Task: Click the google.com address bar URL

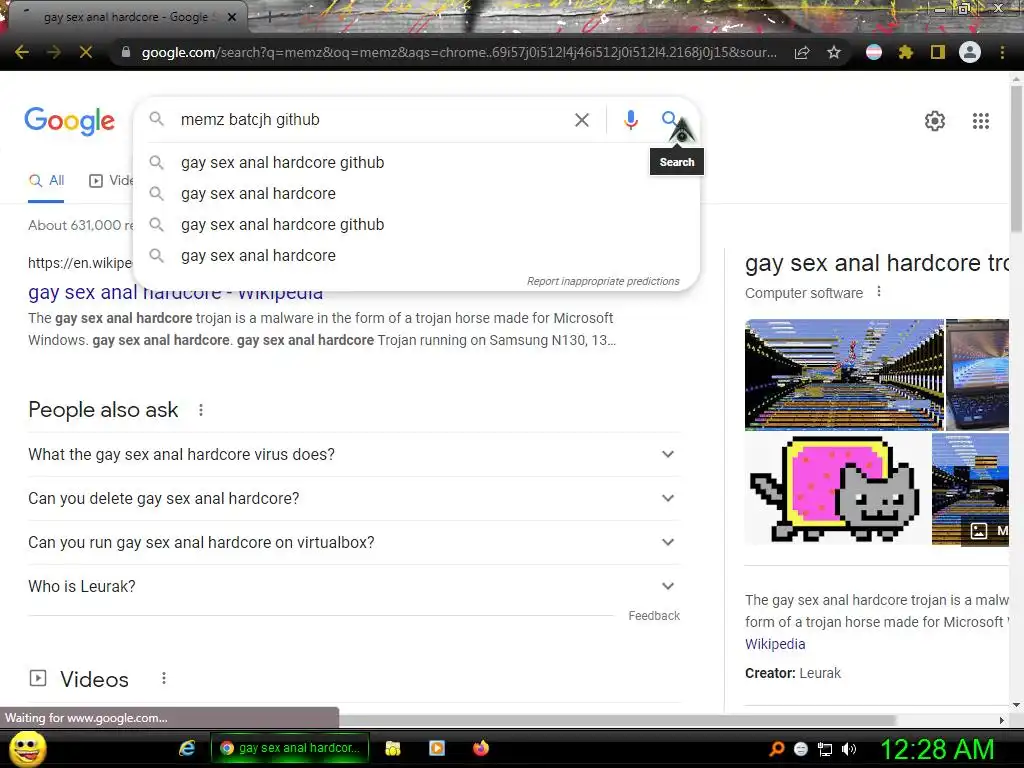Action: (459, 52)
